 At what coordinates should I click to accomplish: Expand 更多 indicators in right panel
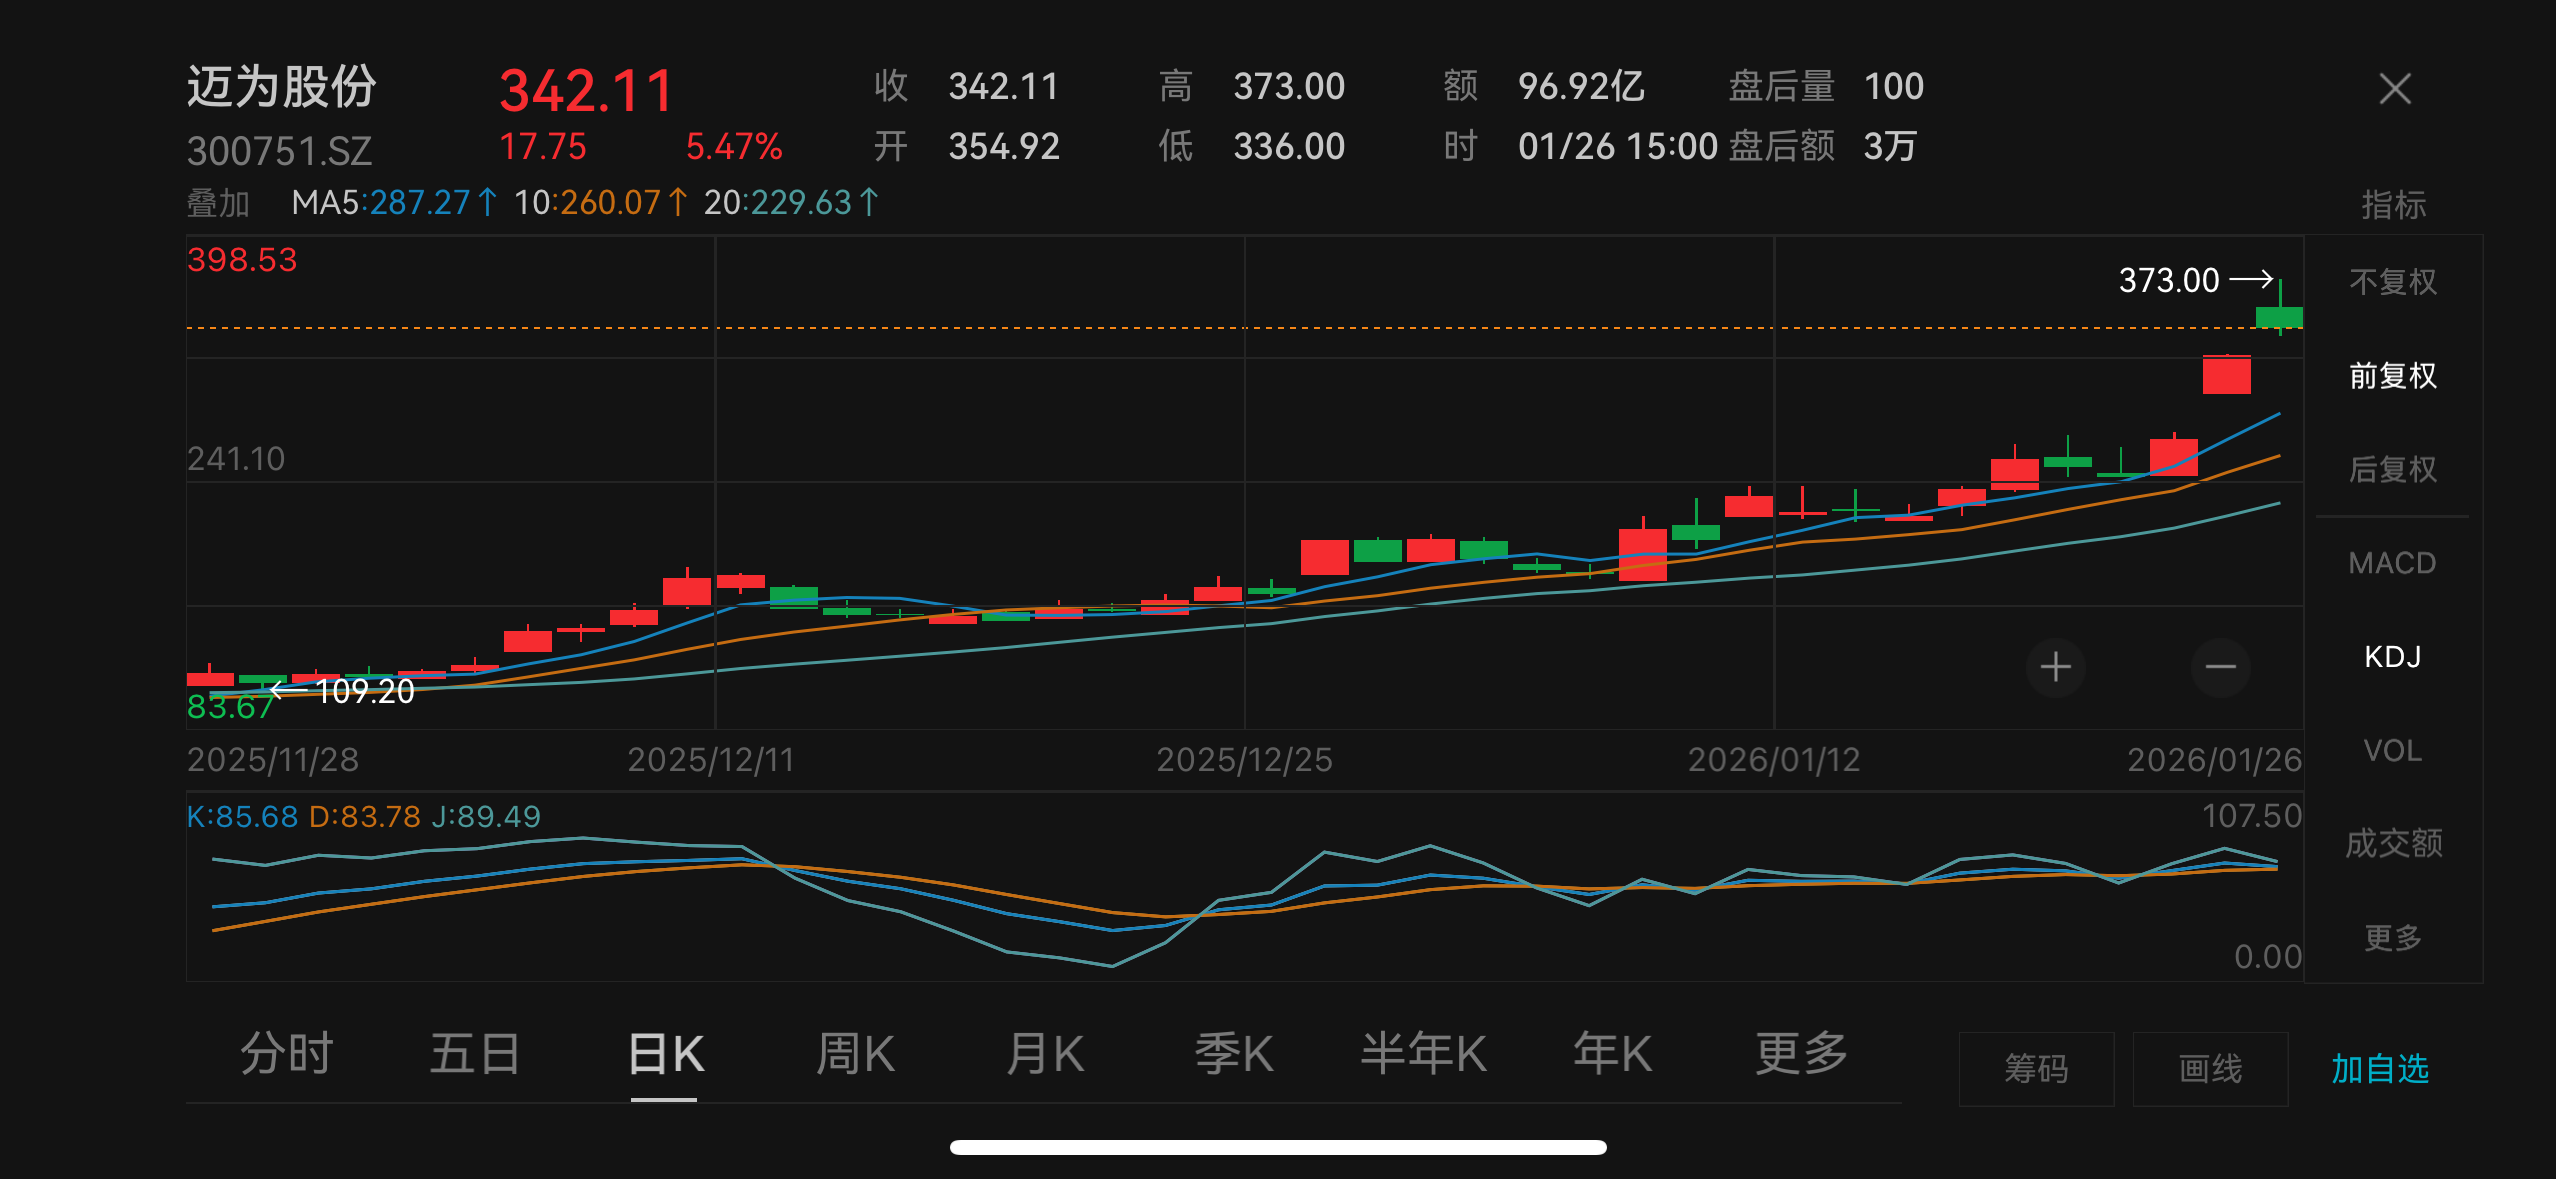2392,937
